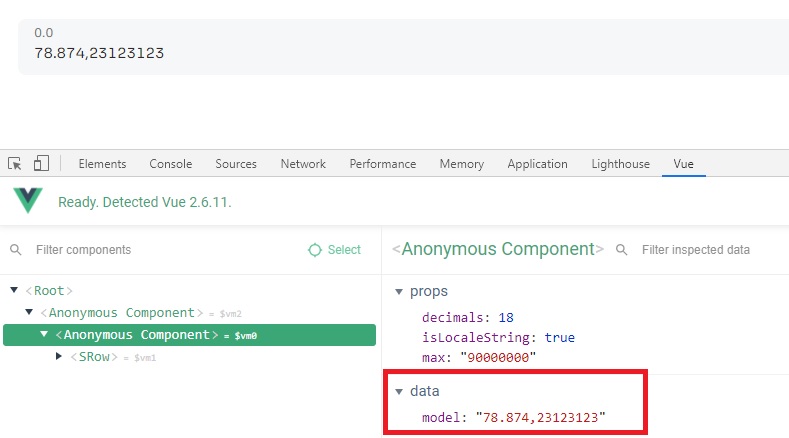Image resolution: width=789 pixels, height=438 pixels.
Task: Expand the SRow node arrow
Action: tap(59, 356)
